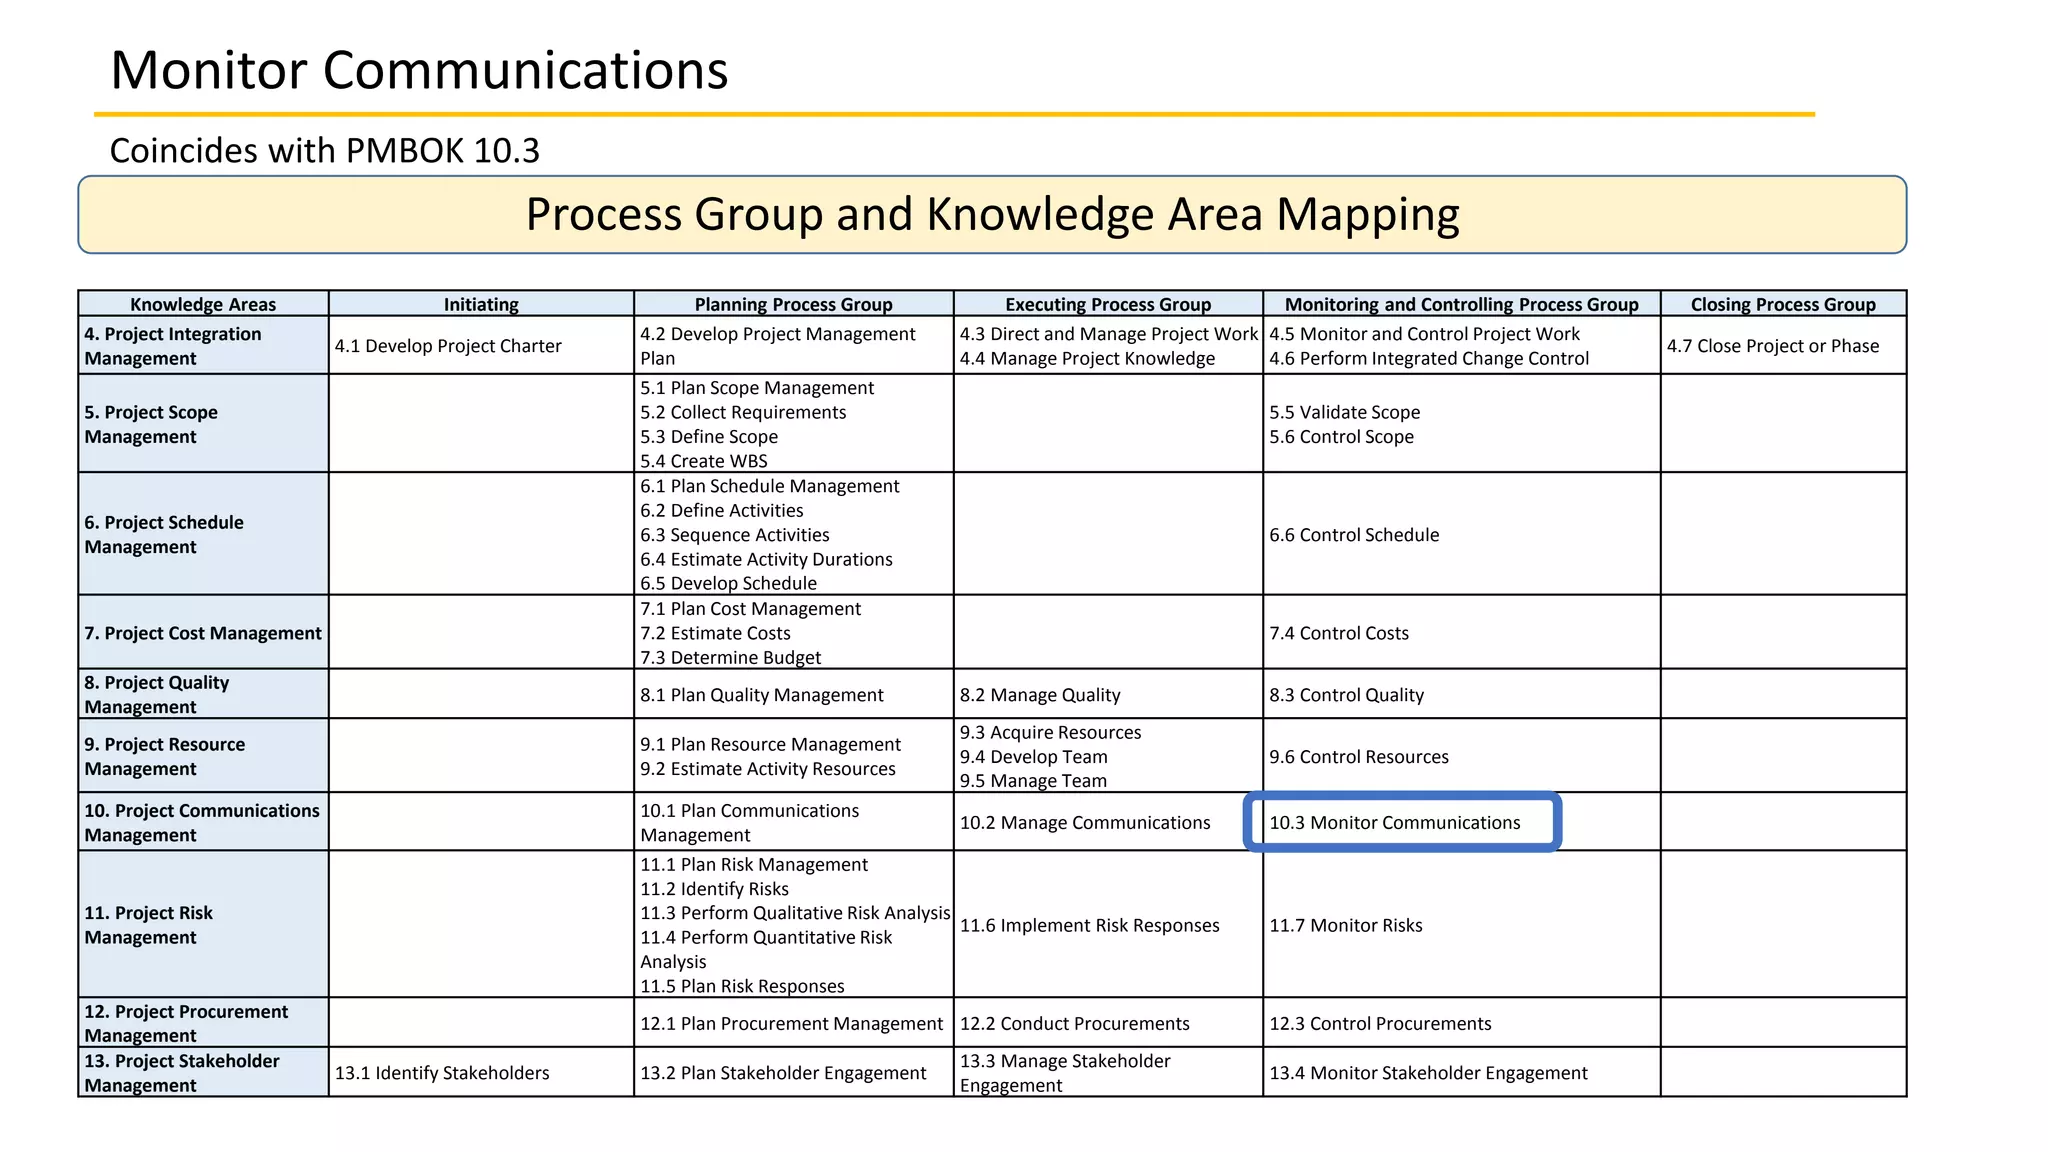Select the Knowledge Areas column header

coord(203,304)
